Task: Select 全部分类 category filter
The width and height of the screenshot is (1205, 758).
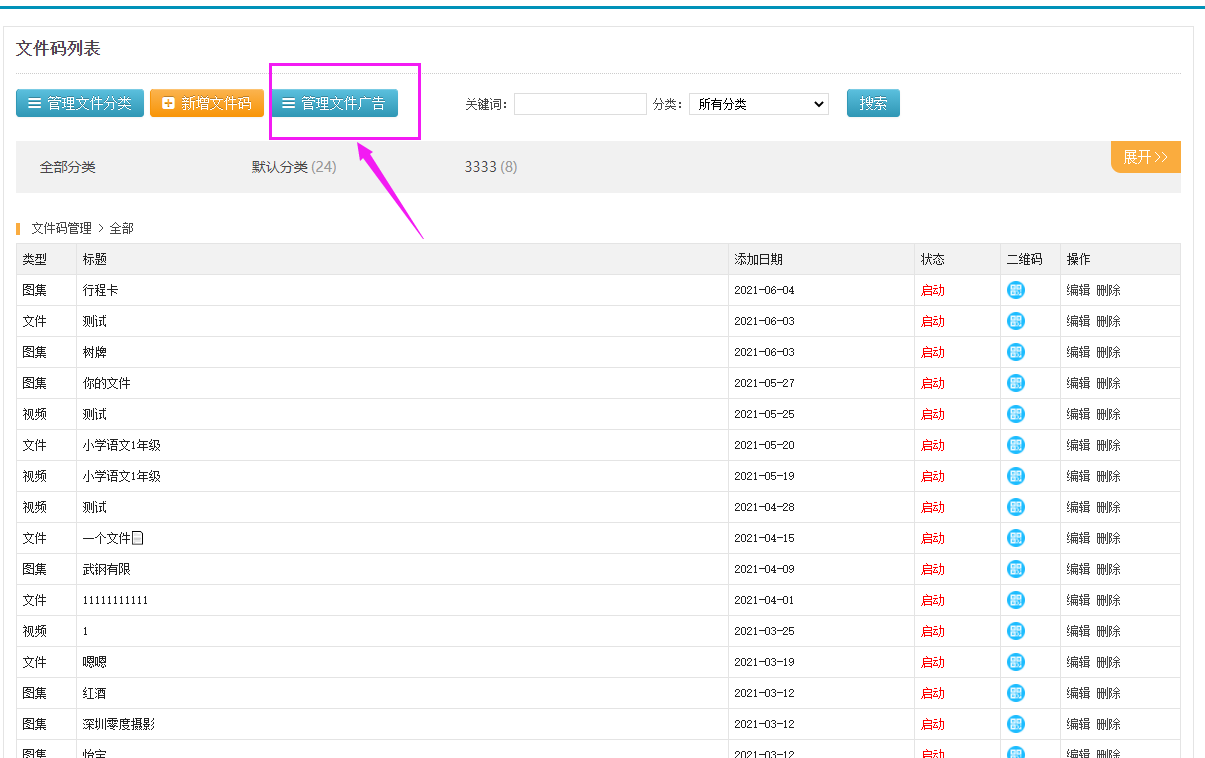Action: 67,167
